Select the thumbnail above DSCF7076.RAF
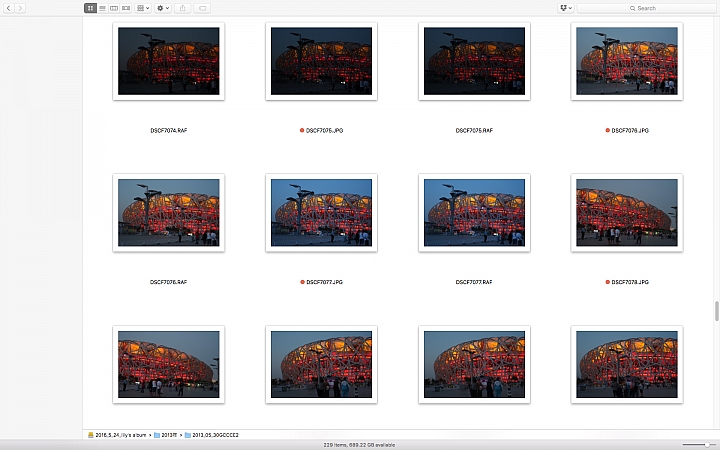 click(169, 213)
